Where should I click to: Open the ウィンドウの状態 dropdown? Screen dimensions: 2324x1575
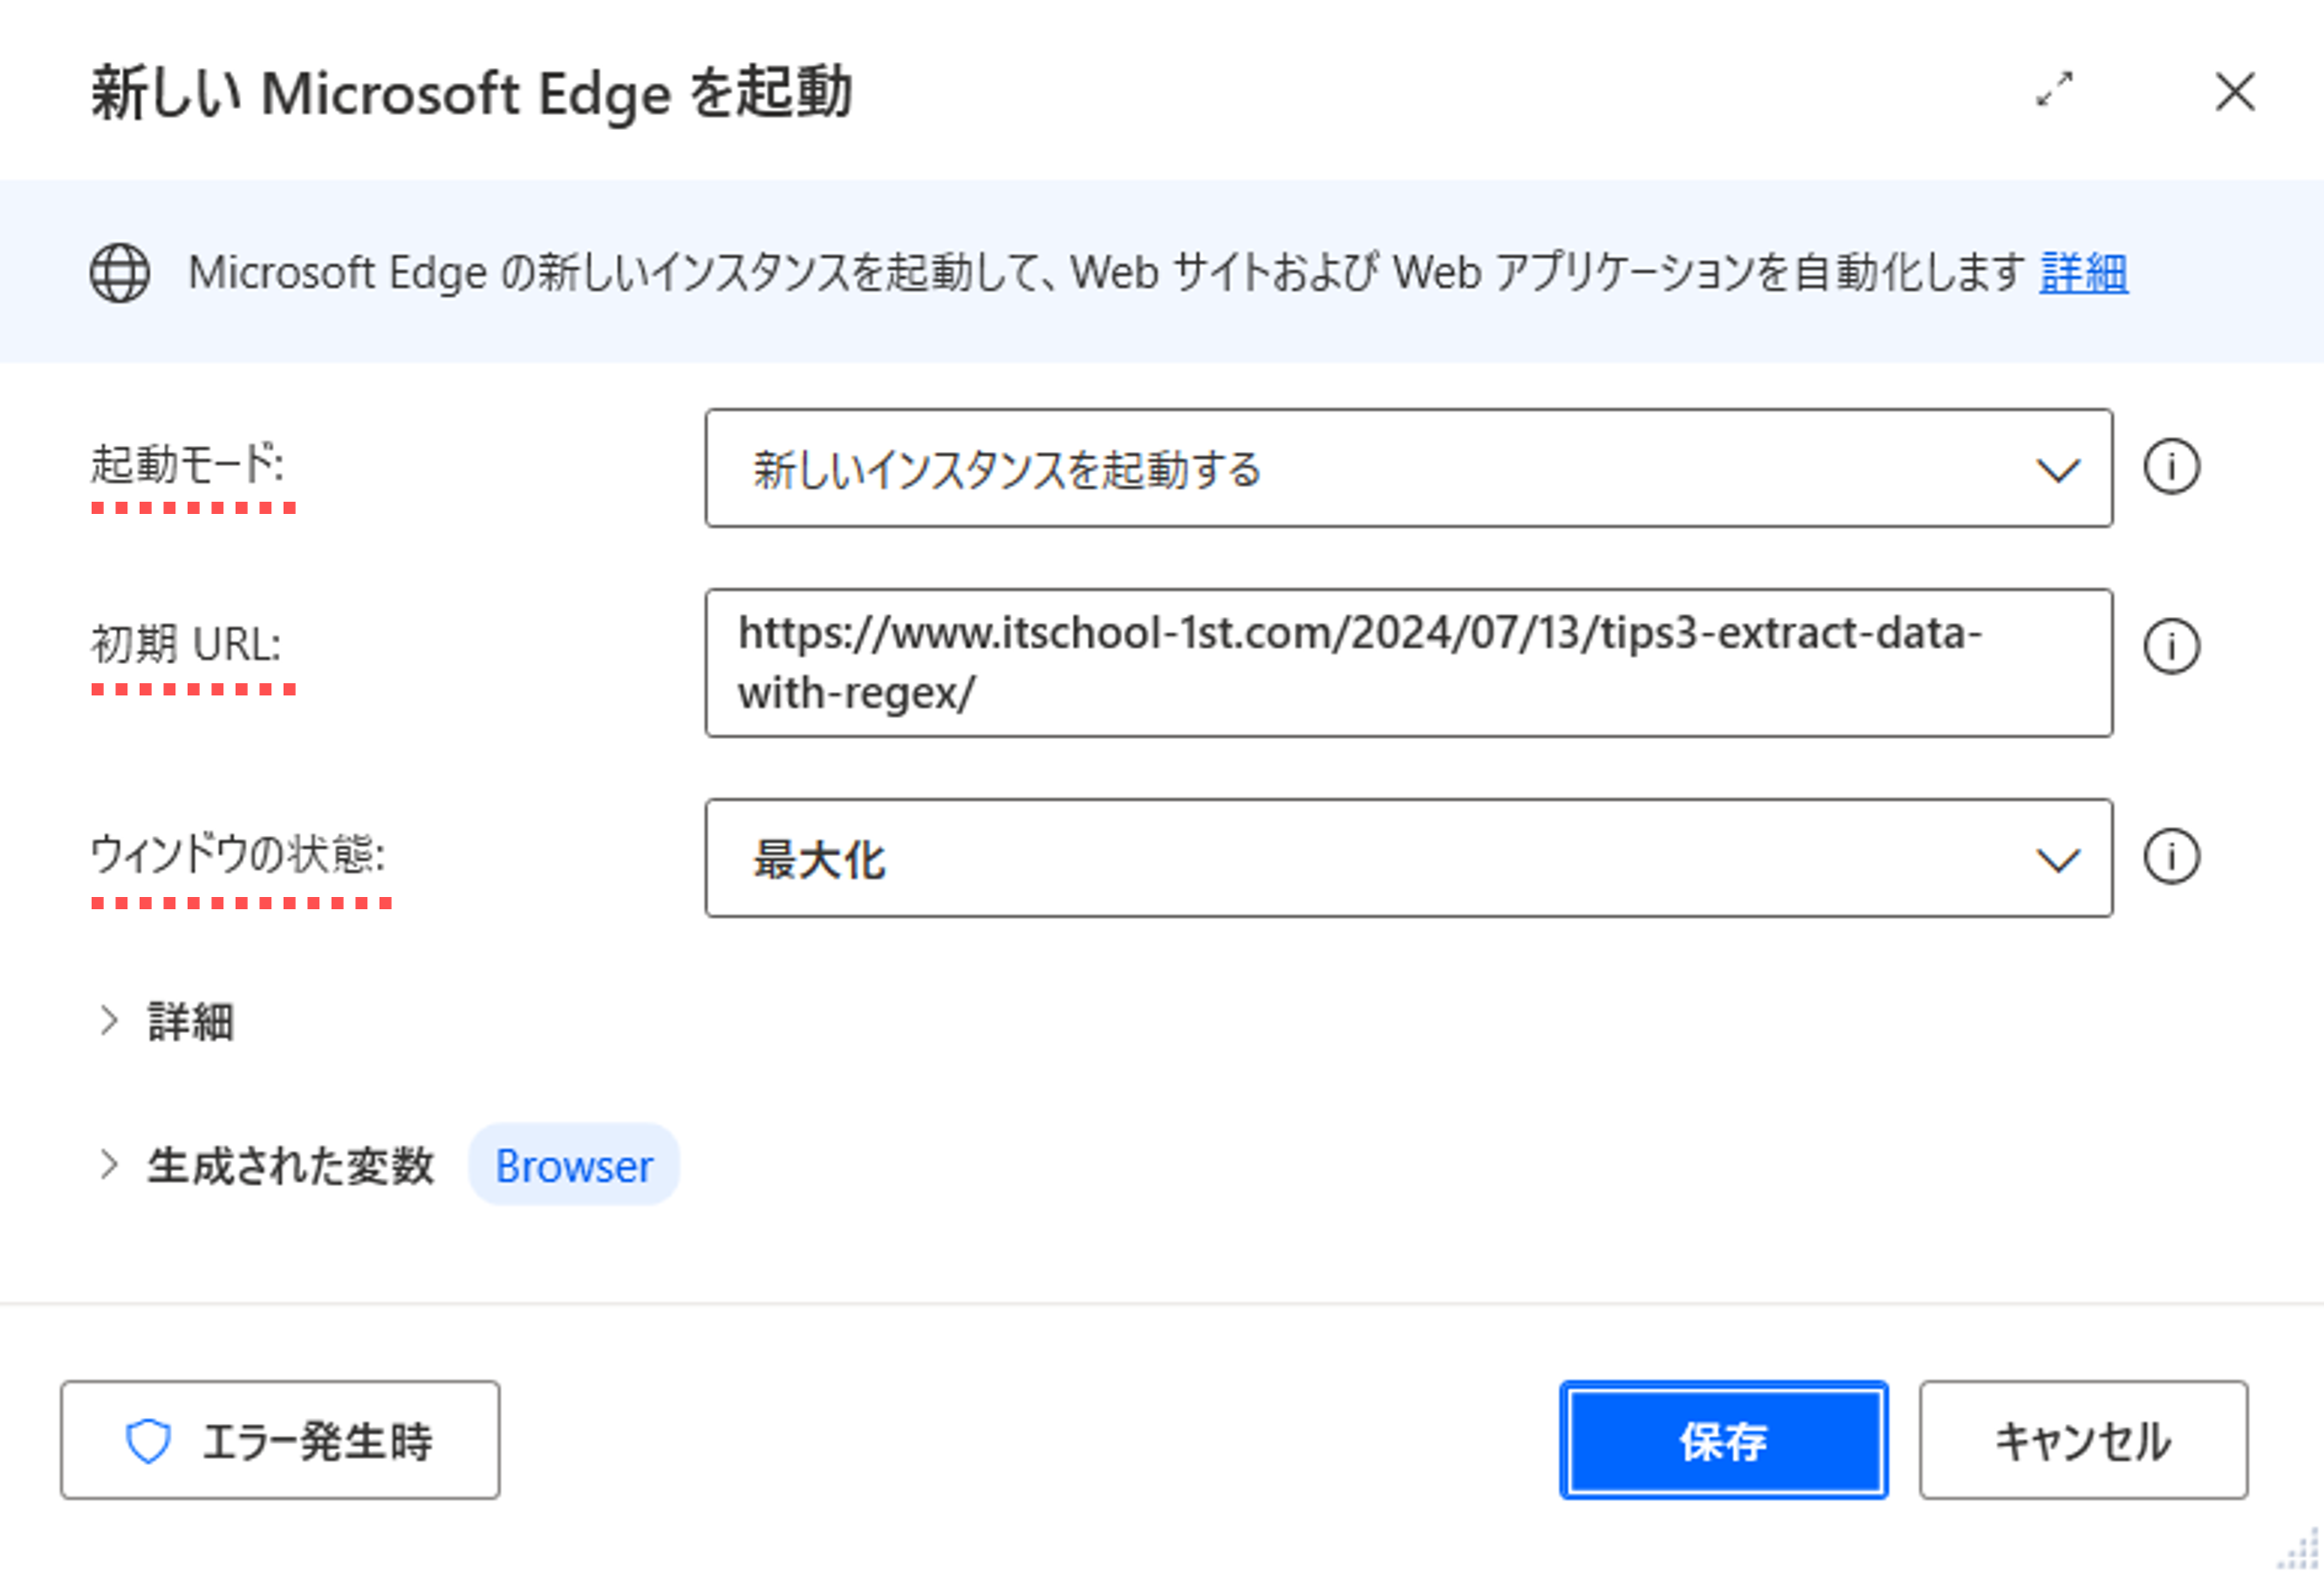click(x=1408, y=858)
